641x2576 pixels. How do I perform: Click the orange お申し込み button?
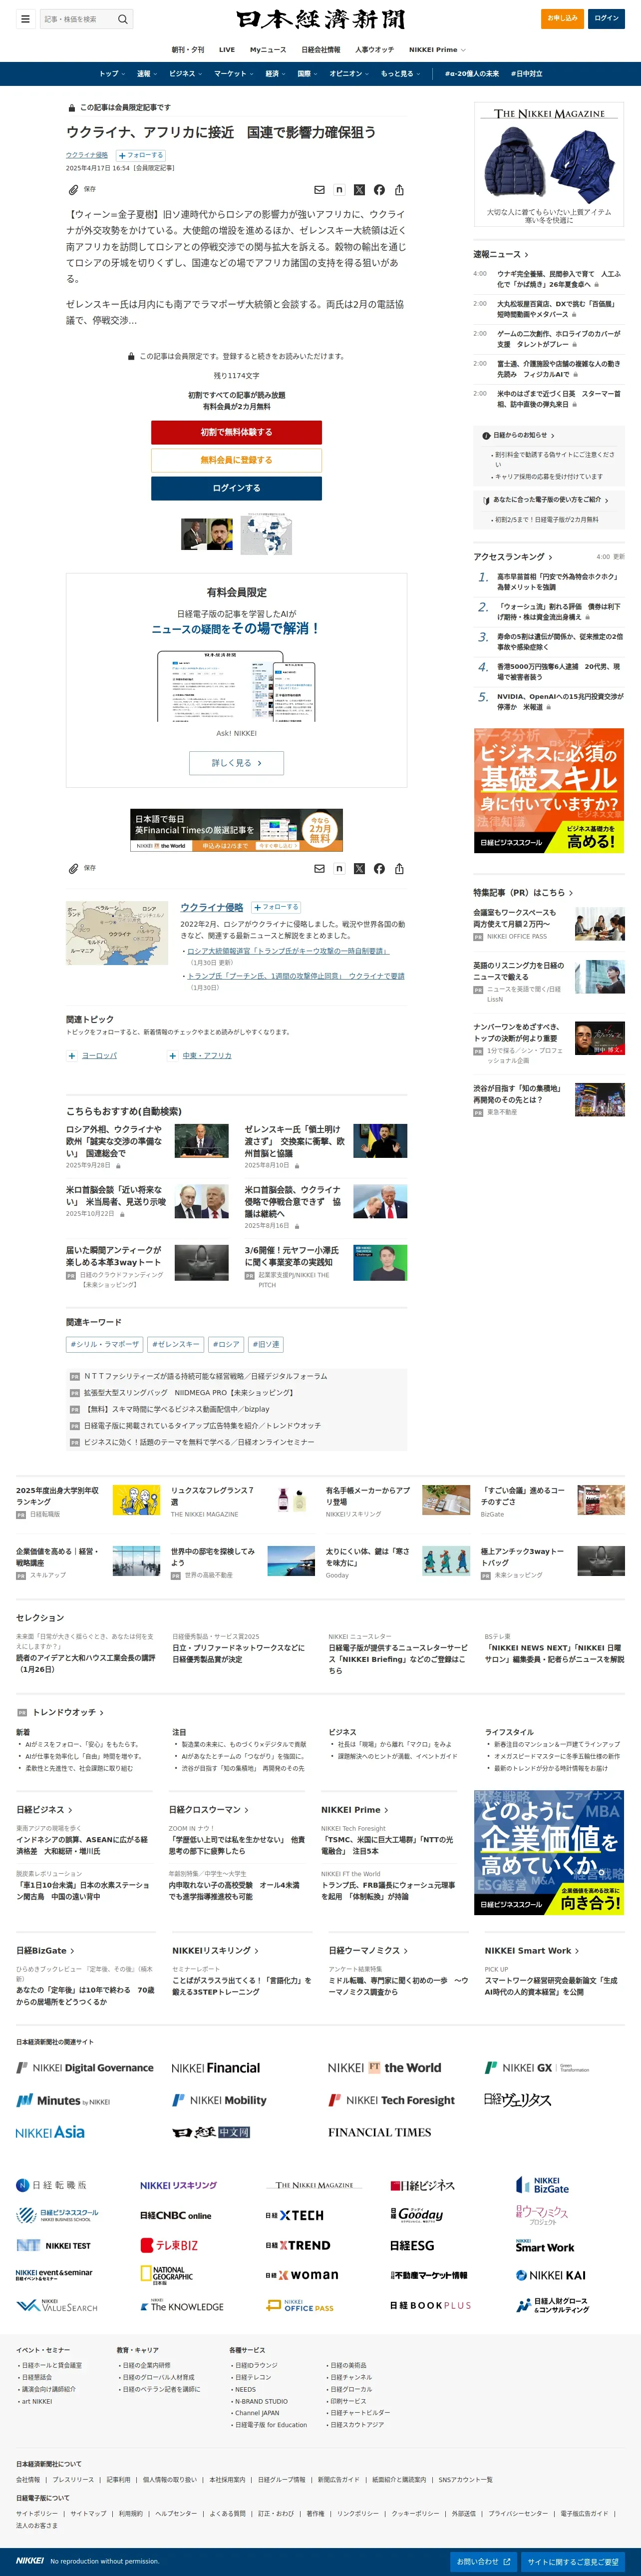point(562,18)
